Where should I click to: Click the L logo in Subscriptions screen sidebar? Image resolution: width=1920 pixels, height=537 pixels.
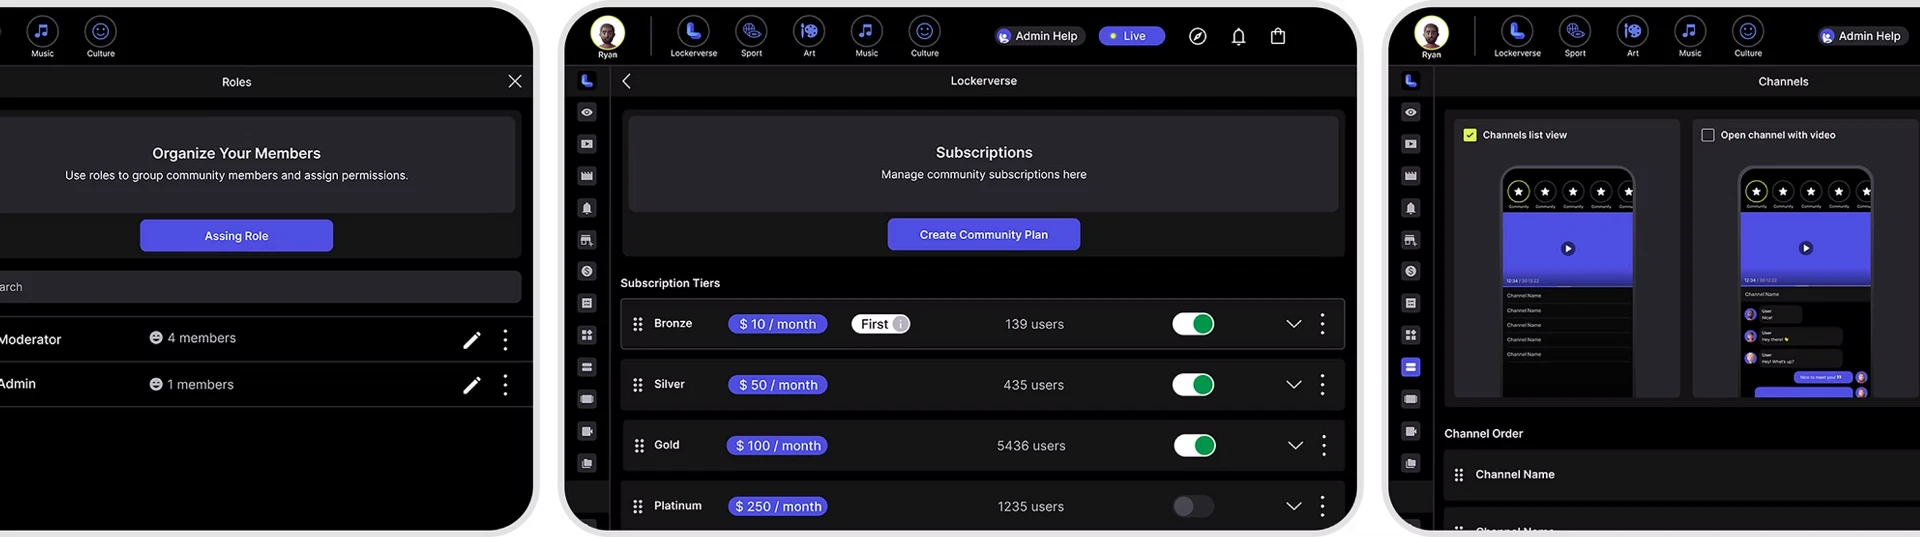587,81
